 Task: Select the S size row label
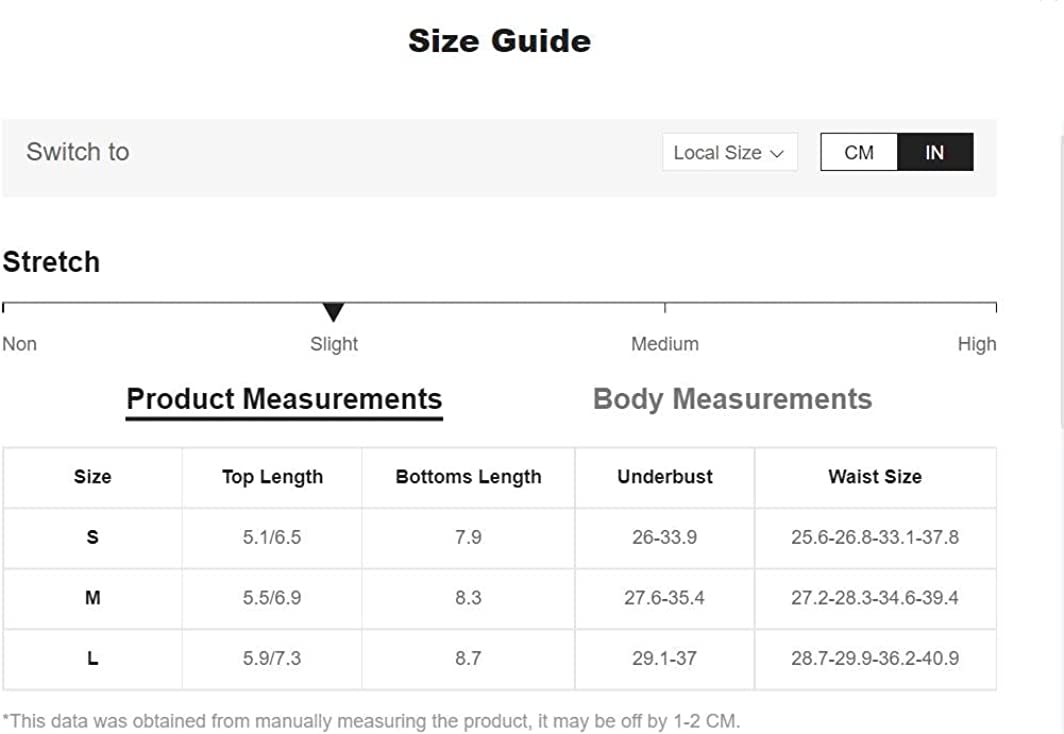(92, 537)
